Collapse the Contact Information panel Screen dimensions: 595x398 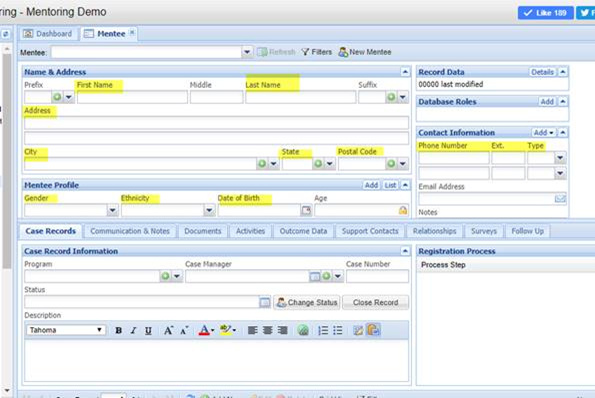[563, 132]
